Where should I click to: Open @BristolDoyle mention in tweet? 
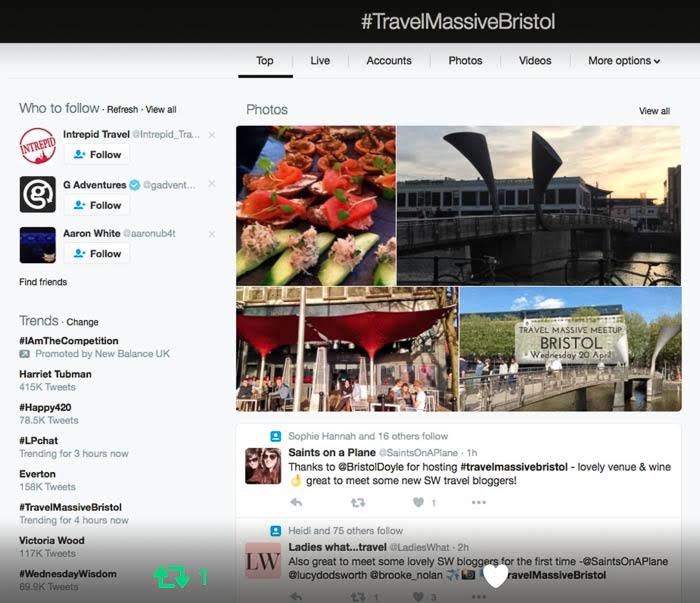coord(371,467)
